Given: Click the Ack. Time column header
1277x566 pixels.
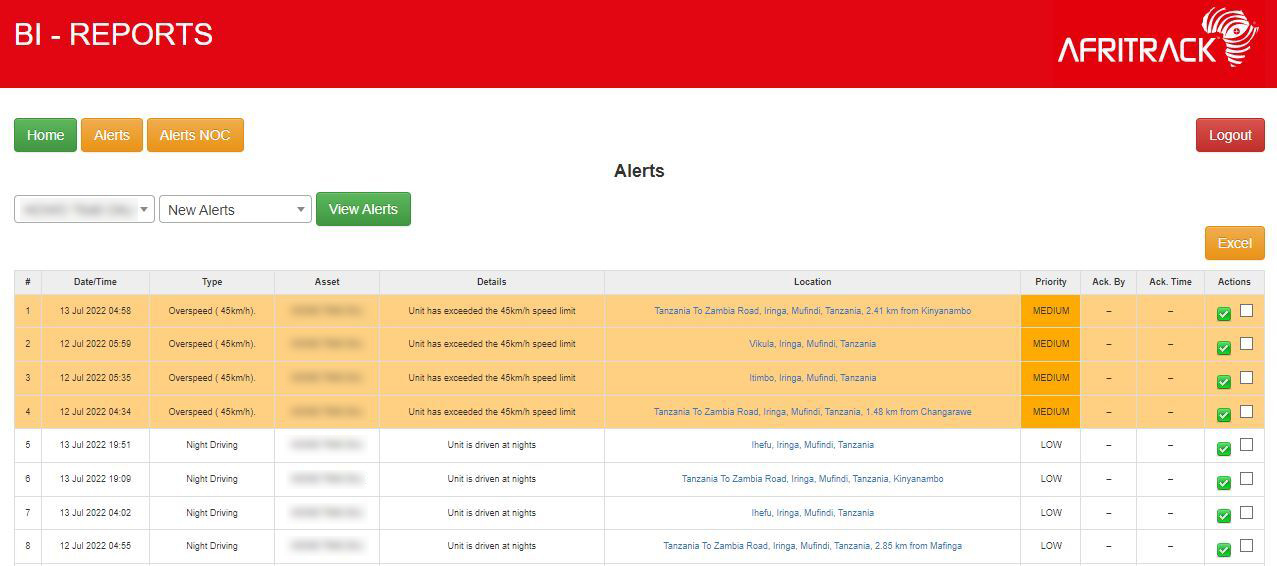Looking at the screenshot, I should 1170,282.
